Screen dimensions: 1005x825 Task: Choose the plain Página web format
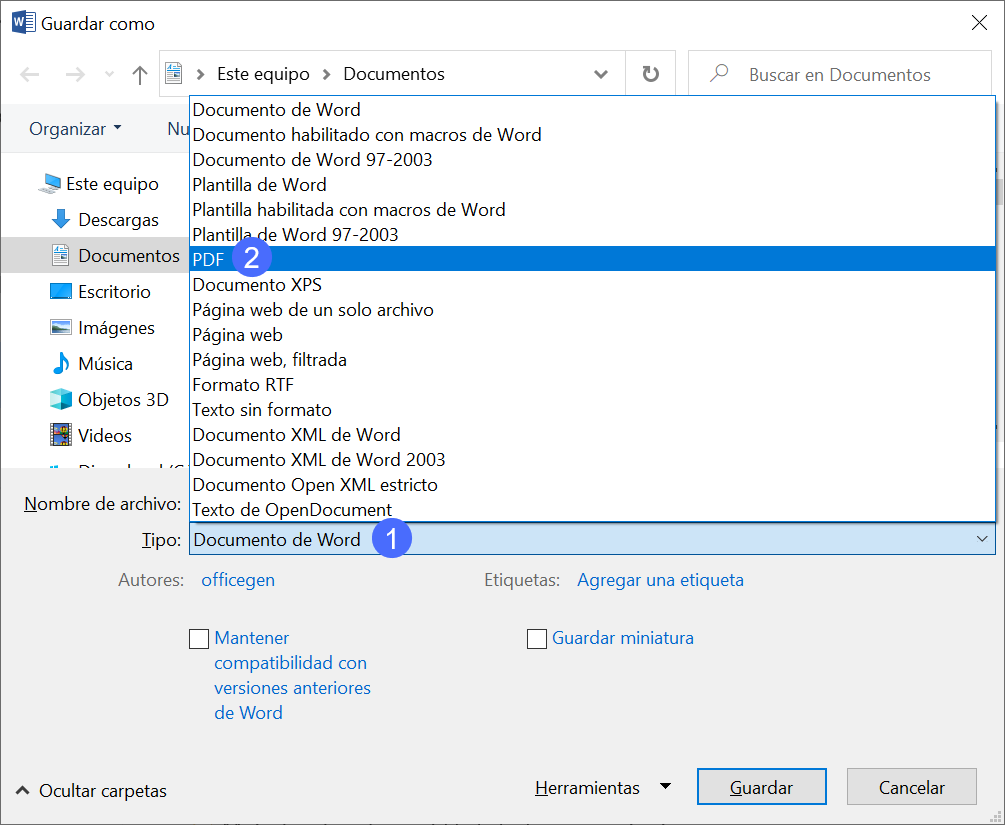point(592,334)
